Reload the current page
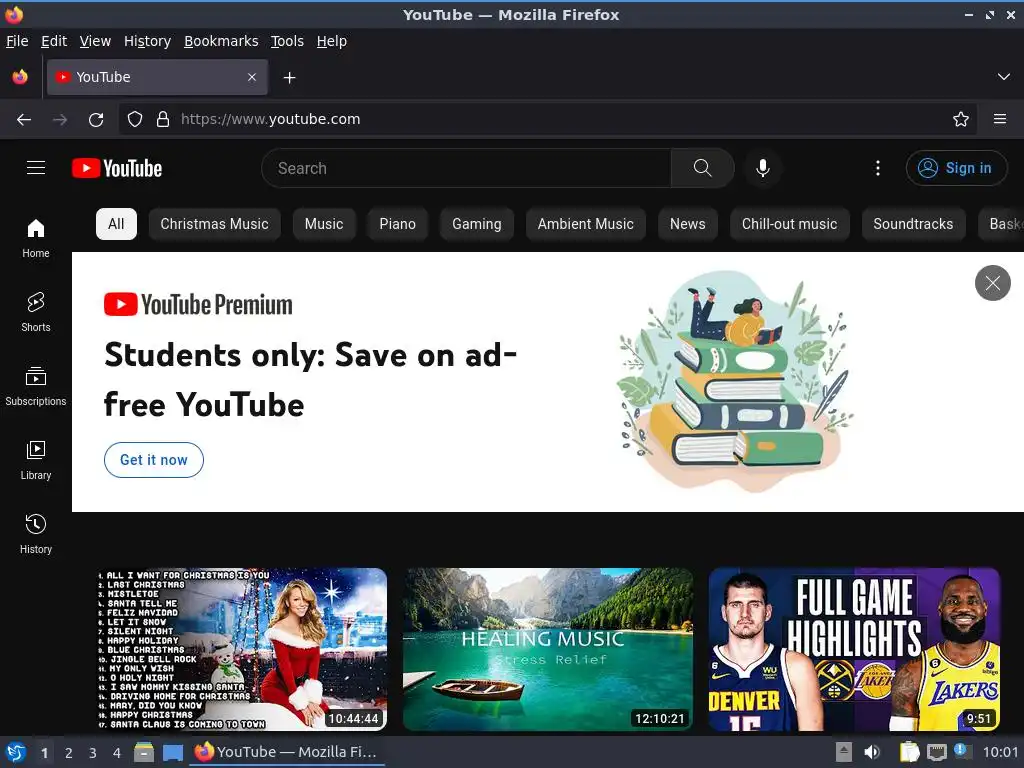Image resolution: width=1024 pixels, height=768 pixels. pos(96,120)
